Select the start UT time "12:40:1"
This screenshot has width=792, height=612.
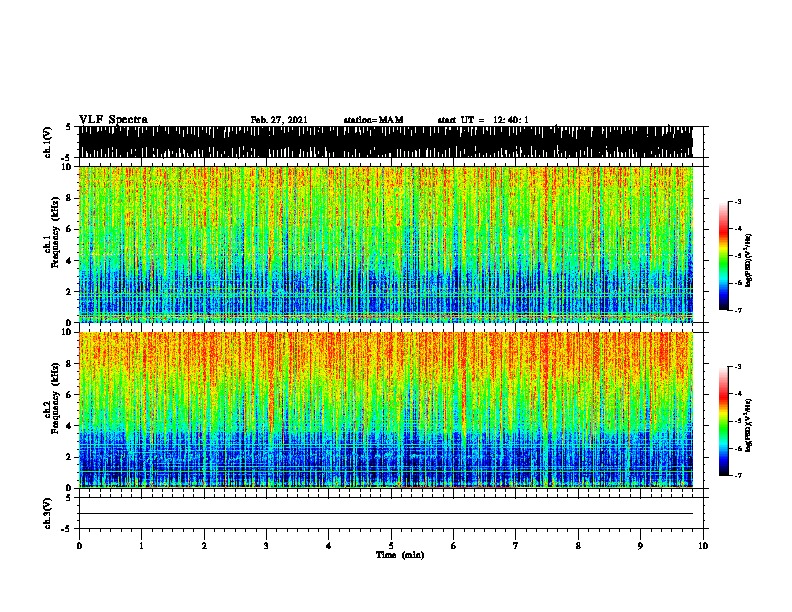pyautogui.click(x=511, y=120)
